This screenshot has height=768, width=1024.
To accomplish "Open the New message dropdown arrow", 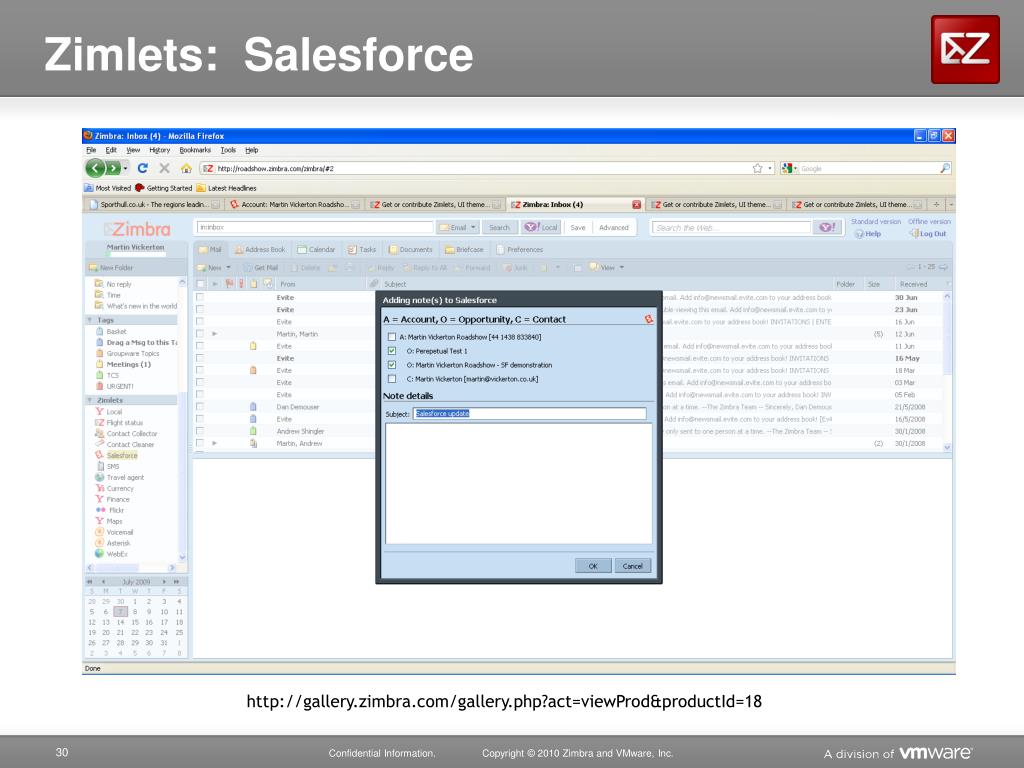I will tap(229, 268).
